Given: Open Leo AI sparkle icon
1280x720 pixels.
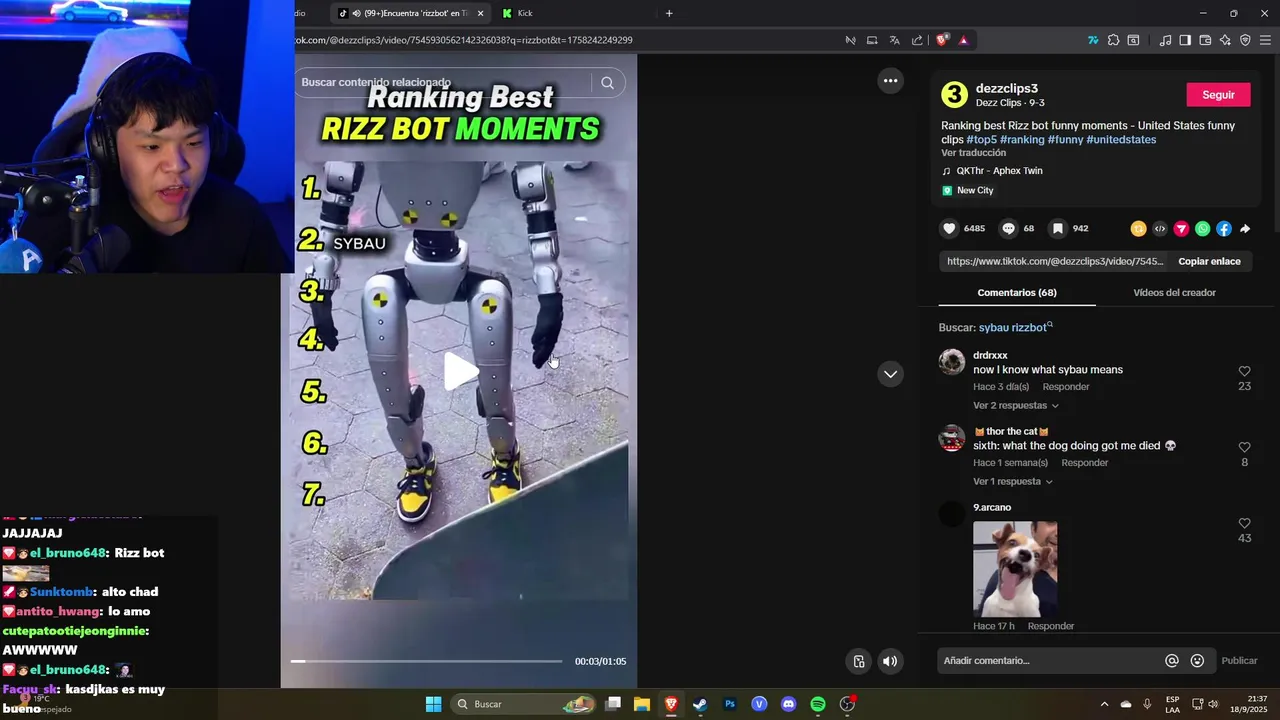Looking at the screenshot, I should click(x=1225, y=40).
